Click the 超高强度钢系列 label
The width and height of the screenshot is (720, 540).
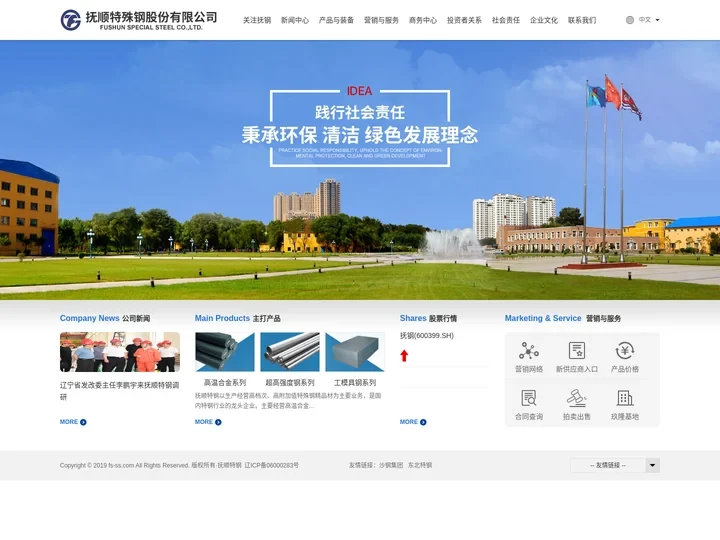pyautogui.click(x=290, y=382)
